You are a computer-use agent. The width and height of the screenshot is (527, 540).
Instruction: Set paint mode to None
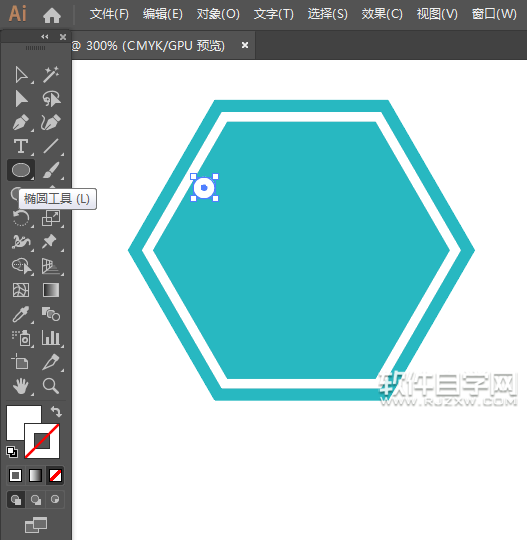[55, 476]
